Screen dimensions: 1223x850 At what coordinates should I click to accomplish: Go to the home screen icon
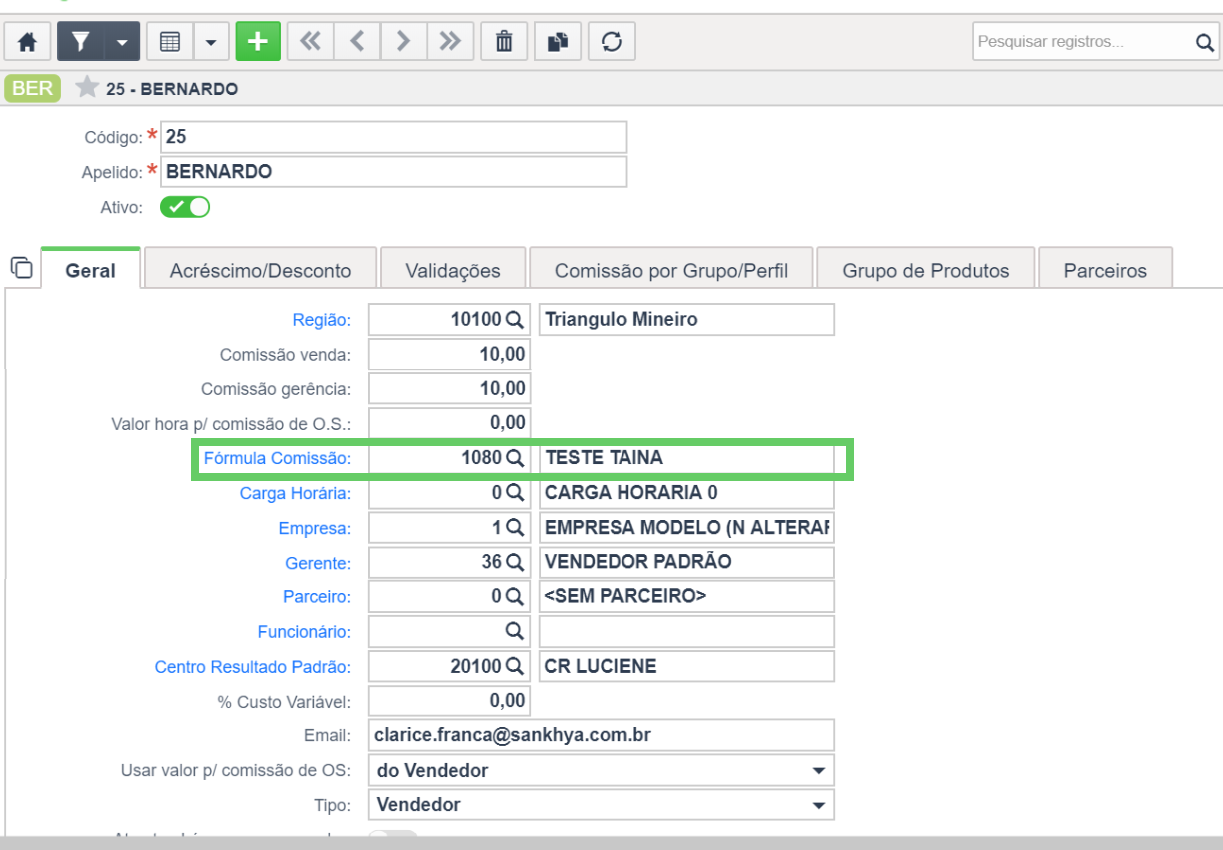28,42
